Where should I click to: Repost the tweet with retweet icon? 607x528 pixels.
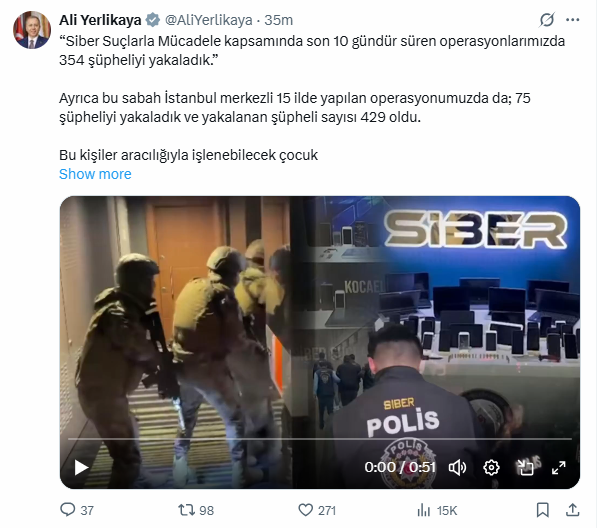click(186, 509)
